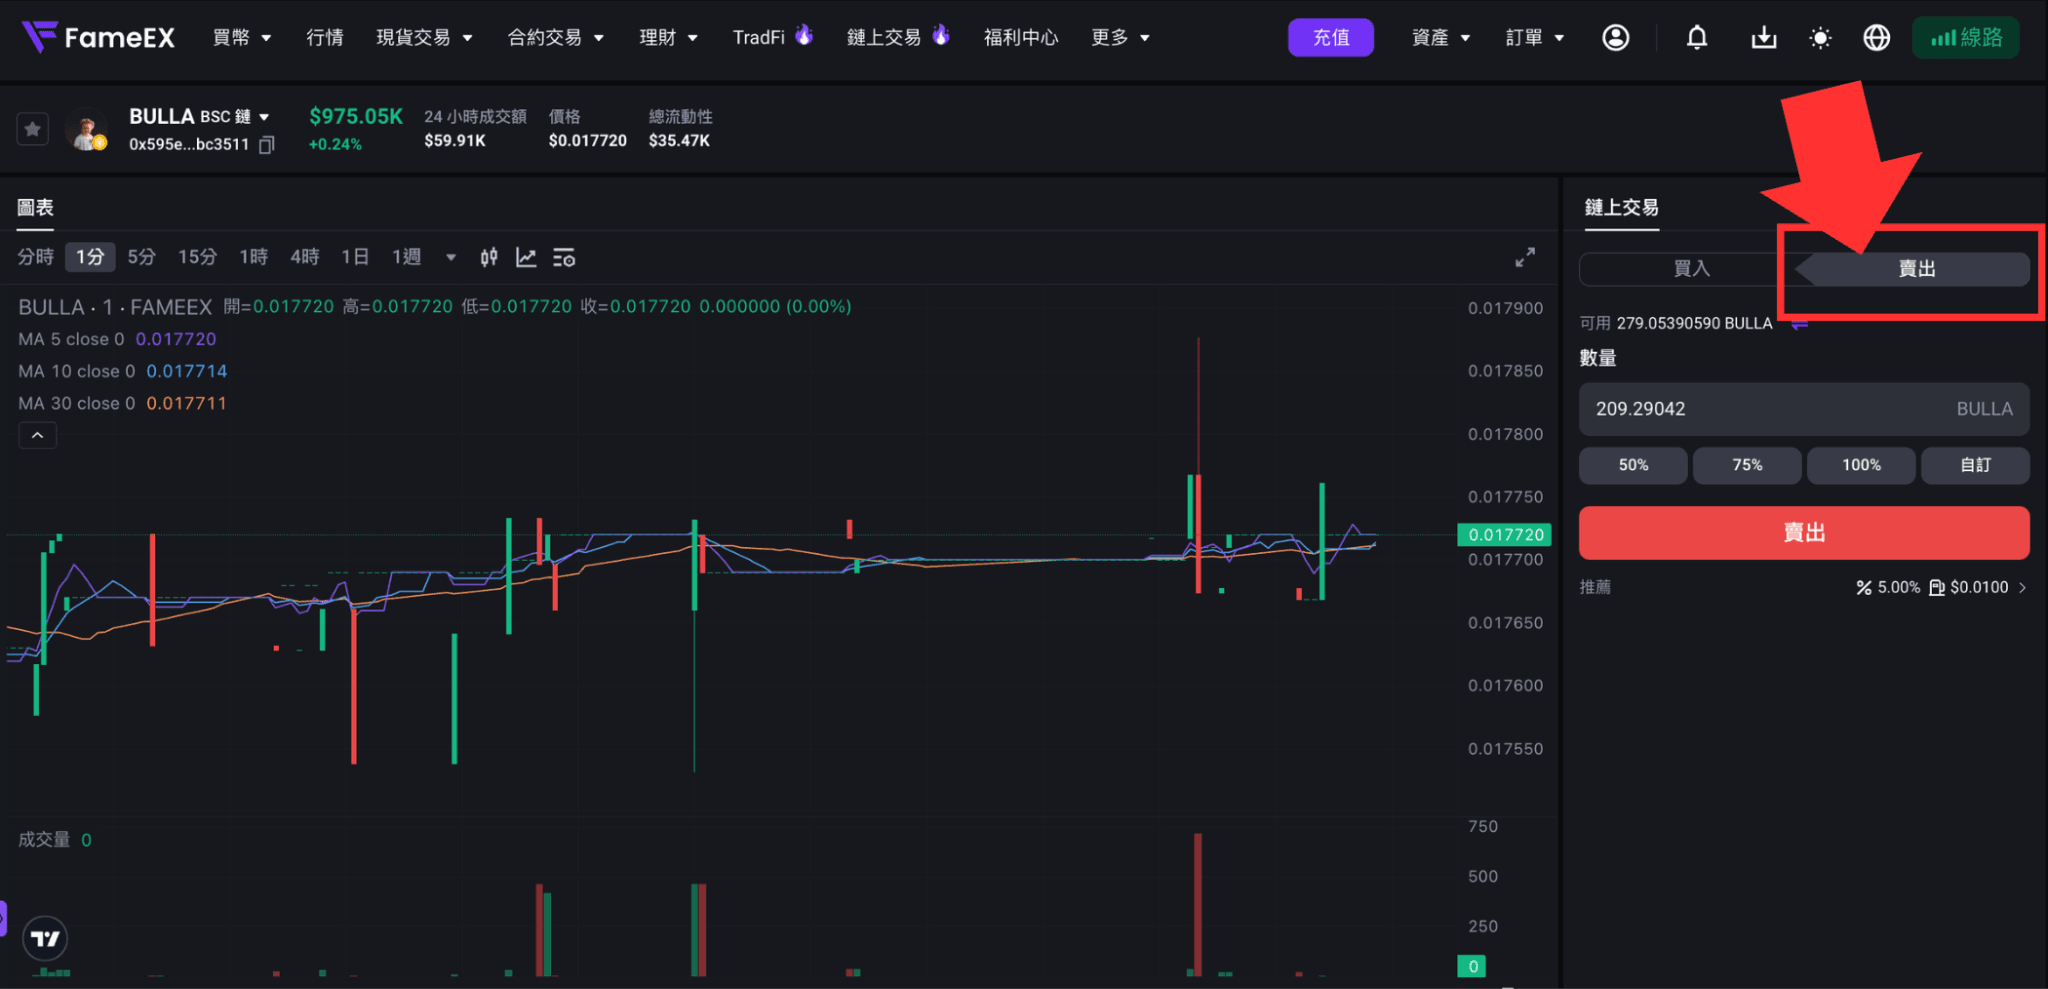Open the notifications bell
Image resolution: width=2048 pixels, height=989 pixels.
(x=1697, y=37)
